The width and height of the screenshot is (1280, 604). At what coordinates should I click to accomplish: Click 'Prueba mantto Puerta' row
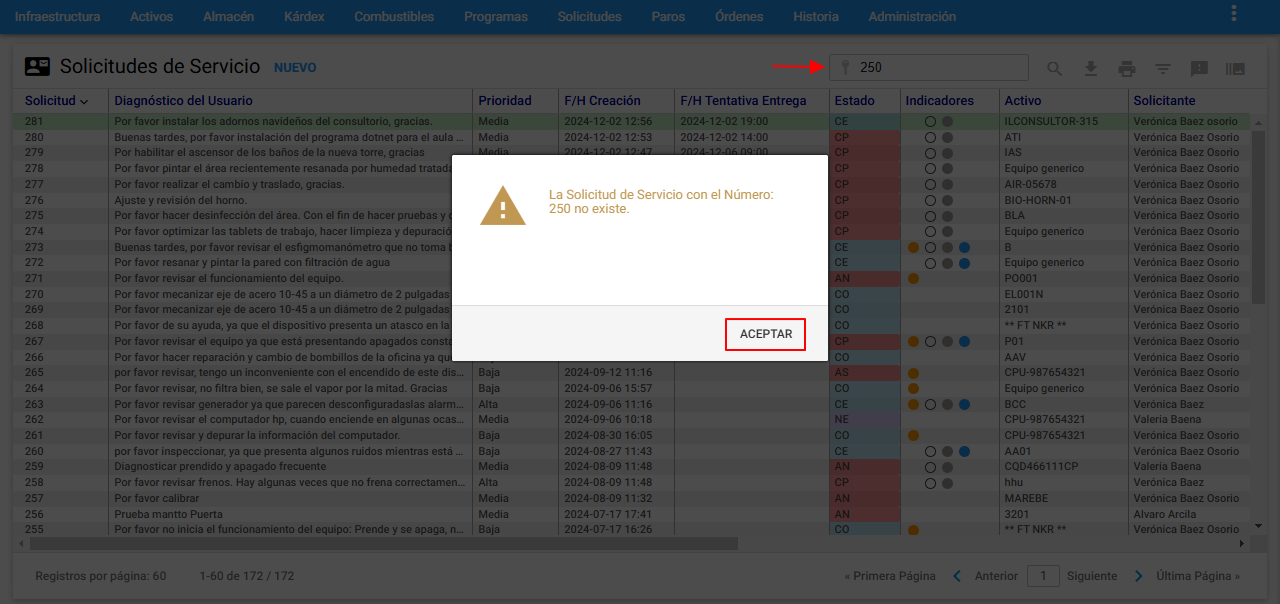[x=632, y=514]
